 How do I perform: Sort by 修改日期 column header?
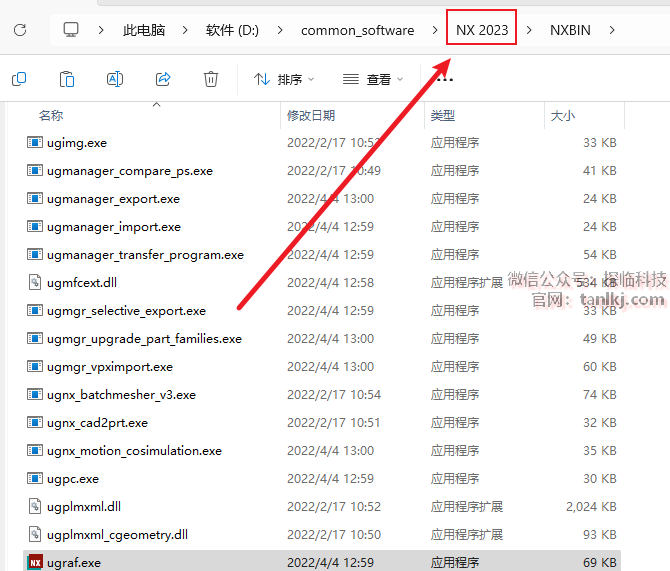pos(311,115)
